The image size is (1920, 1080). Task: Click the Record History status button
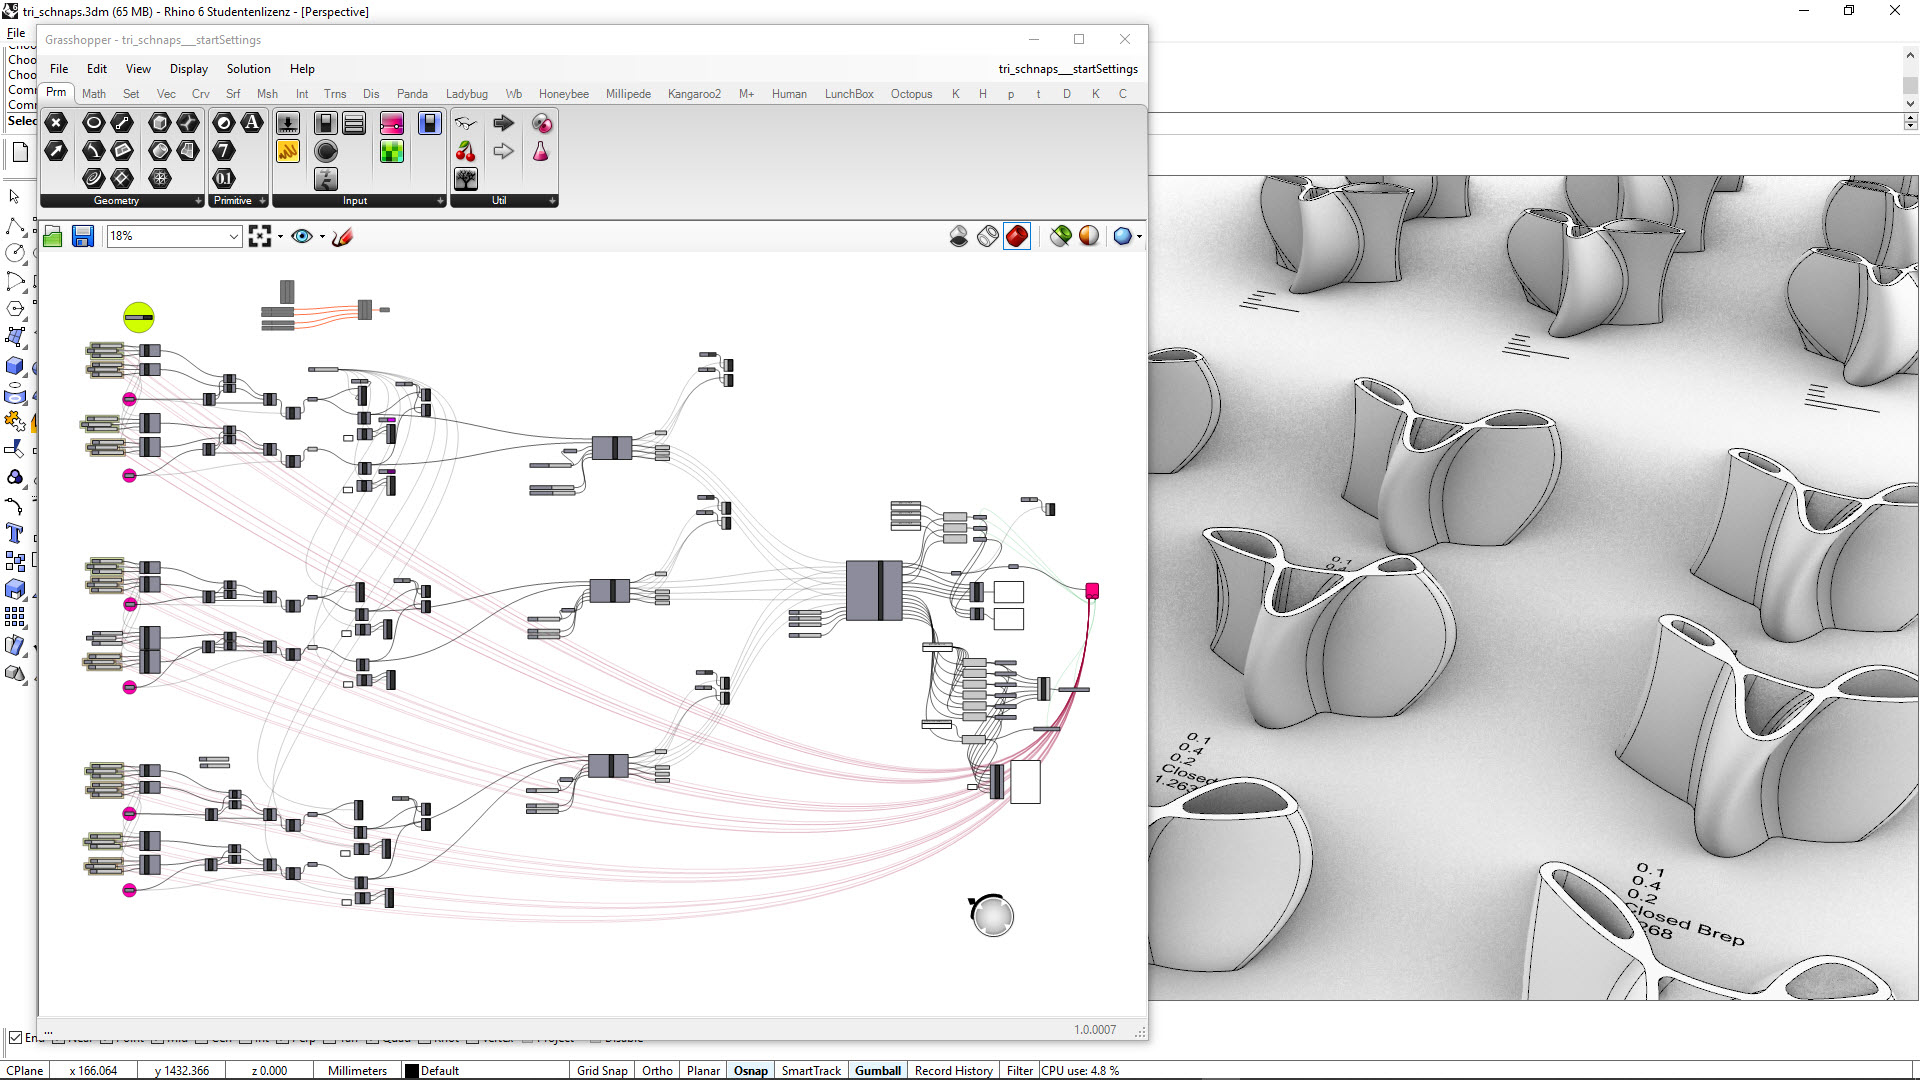click(953, 1070)
